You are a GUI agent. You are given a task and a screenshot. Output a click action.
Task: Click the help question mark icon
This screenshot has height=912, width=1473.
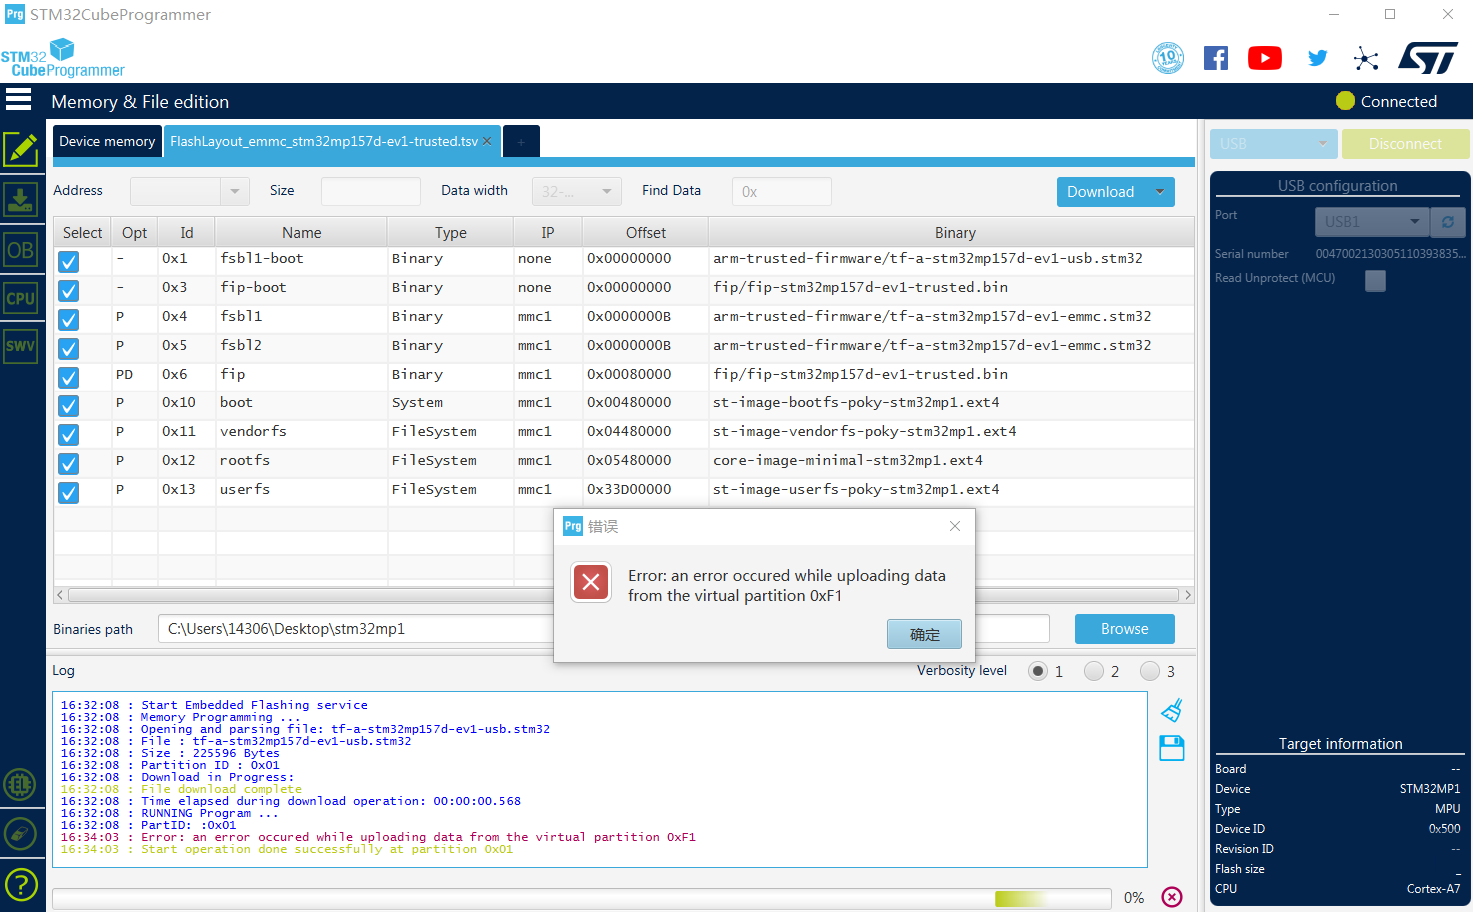click(21, 884)
